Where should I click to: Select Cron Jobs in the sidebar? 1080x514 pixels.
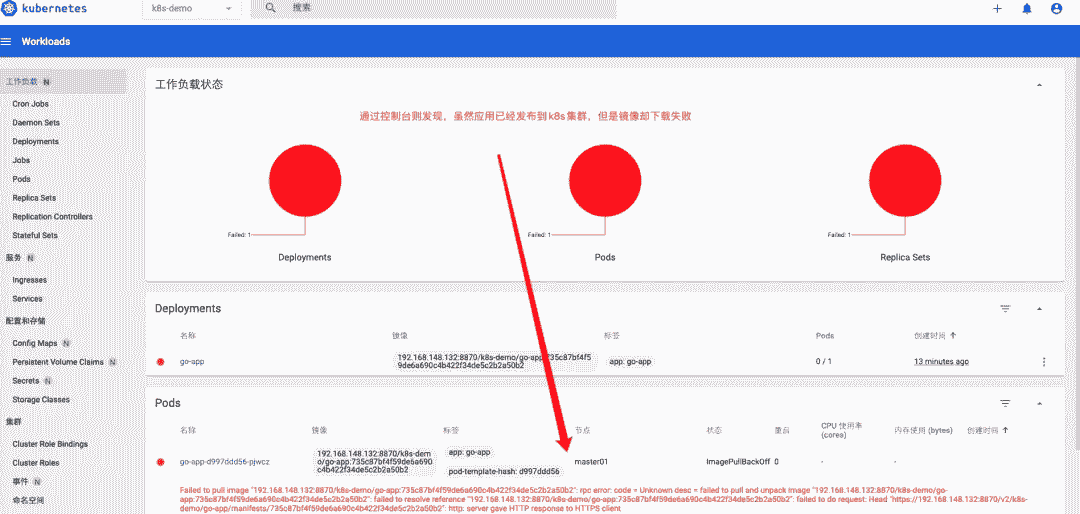click(30, 104)
